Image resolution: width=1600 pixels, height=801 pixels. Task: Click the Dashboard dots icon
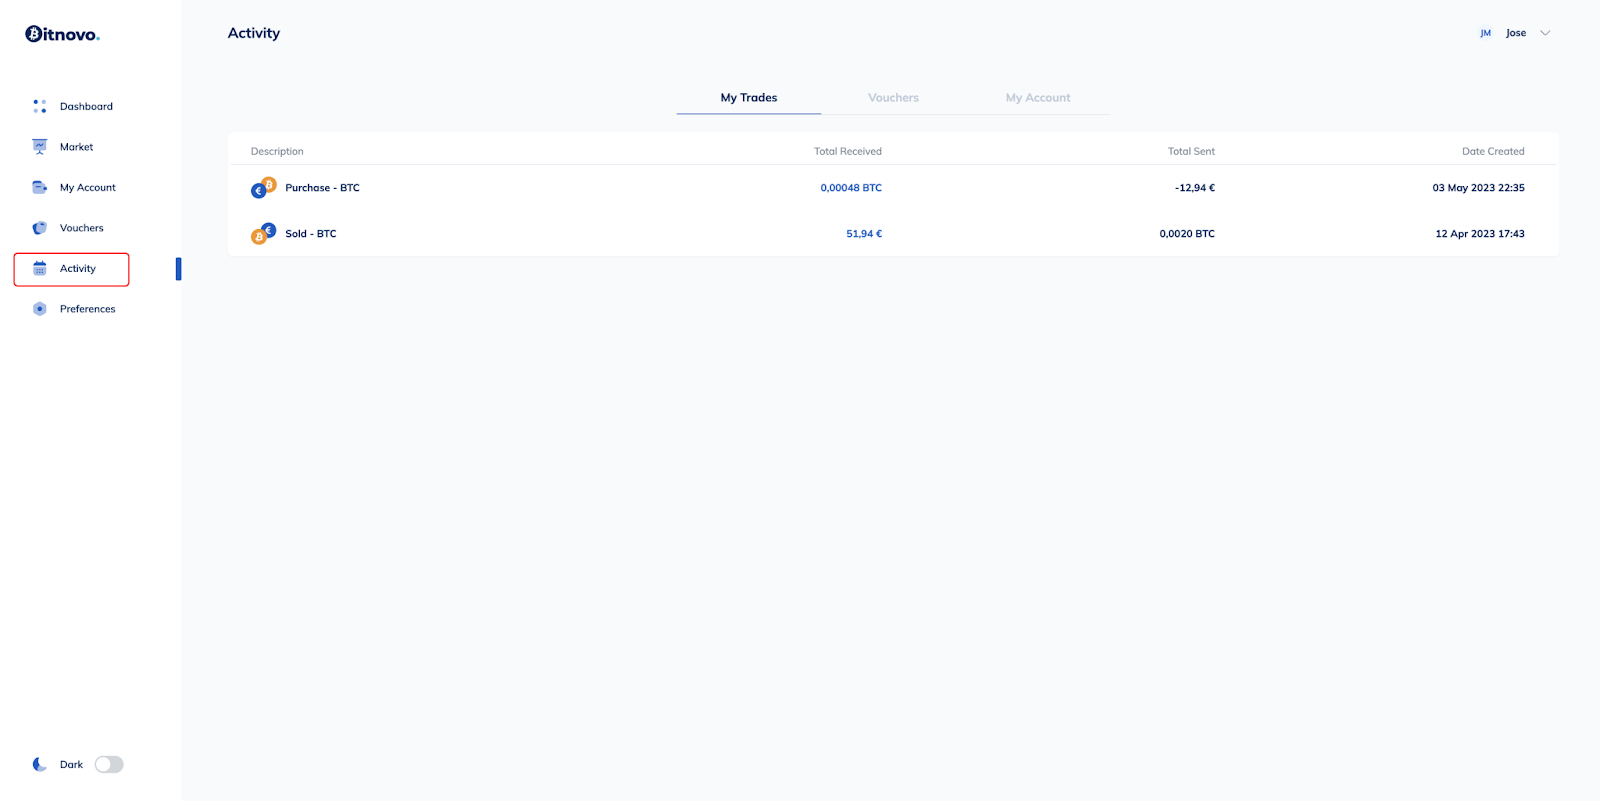pyautogui.click(x=40, y=106)
